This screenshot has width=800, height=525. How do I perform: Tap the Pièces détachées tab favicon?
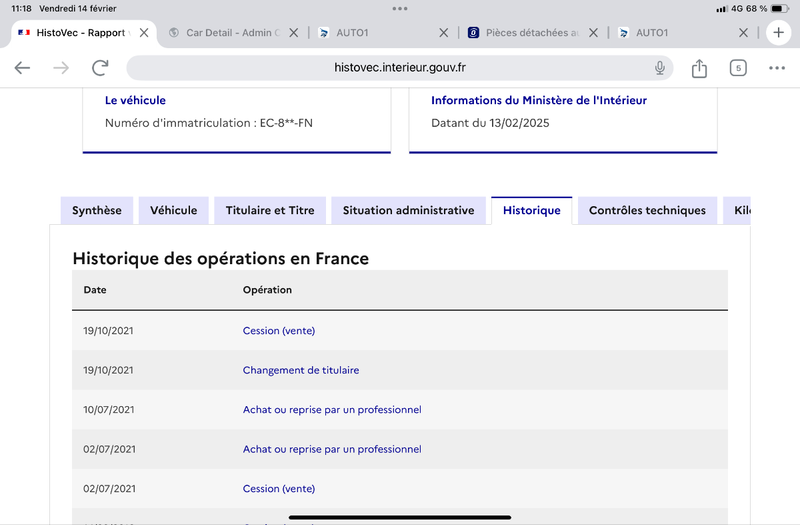click(473, 33)
